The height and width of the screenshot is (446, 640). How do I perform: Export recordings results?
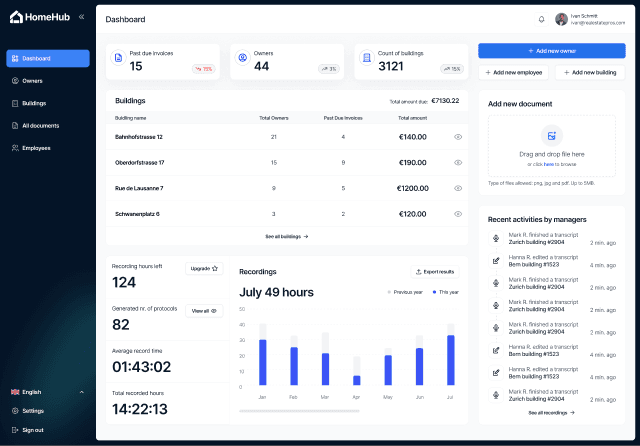point(435,272)
